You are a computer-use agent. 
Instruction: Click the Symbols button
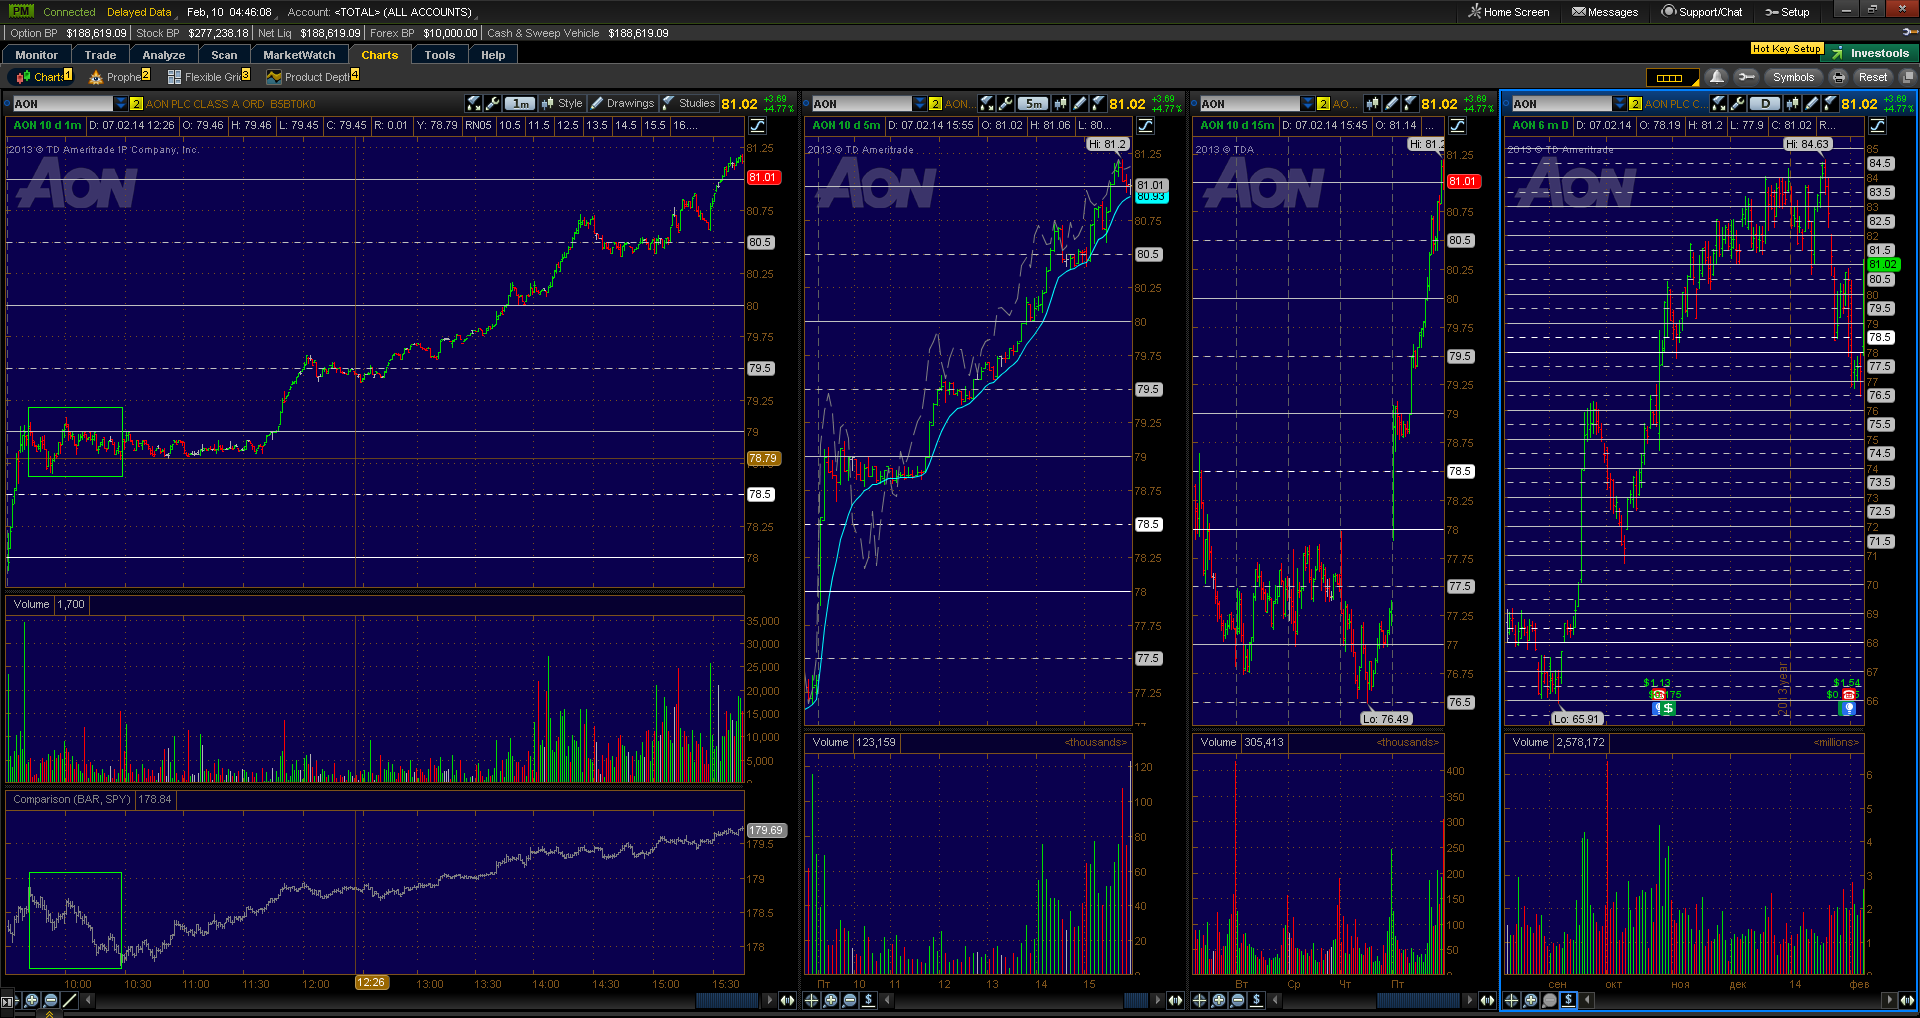point(1793,77)
